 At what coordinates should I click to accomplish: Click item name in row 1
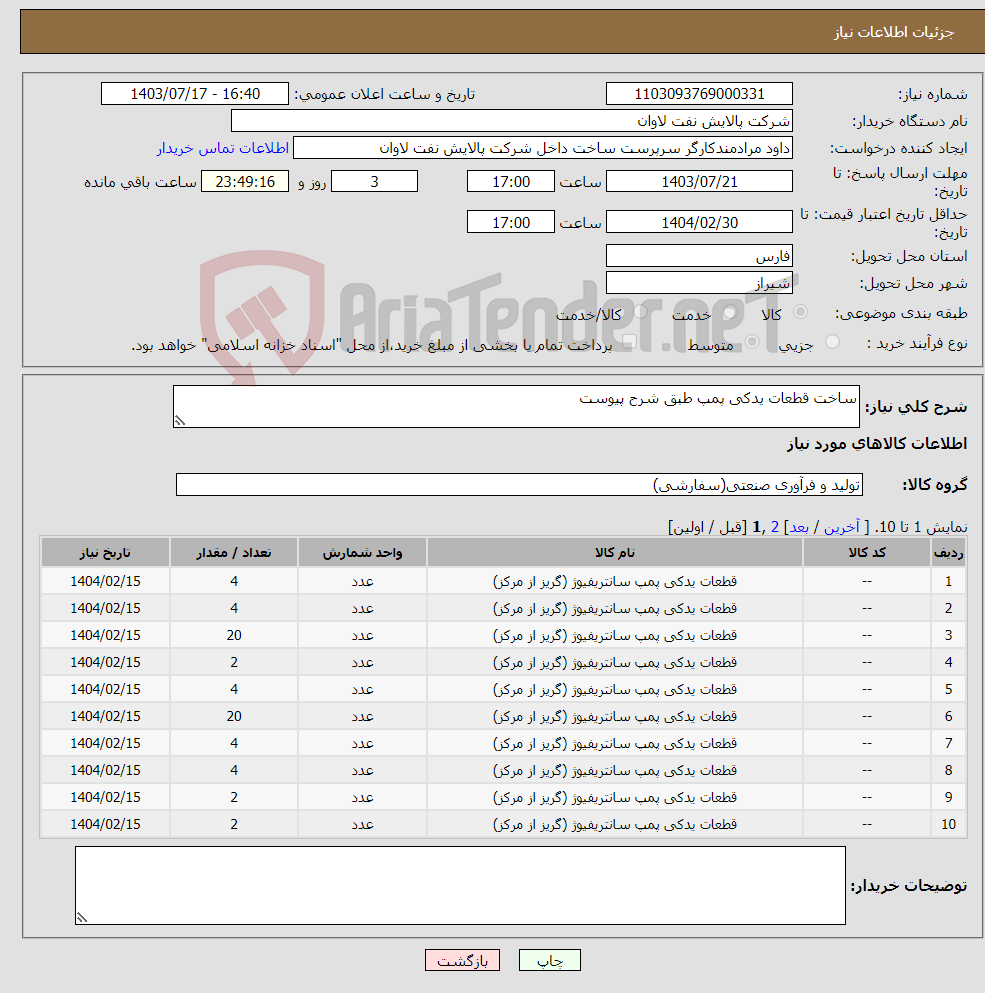[x=614, y=581]
